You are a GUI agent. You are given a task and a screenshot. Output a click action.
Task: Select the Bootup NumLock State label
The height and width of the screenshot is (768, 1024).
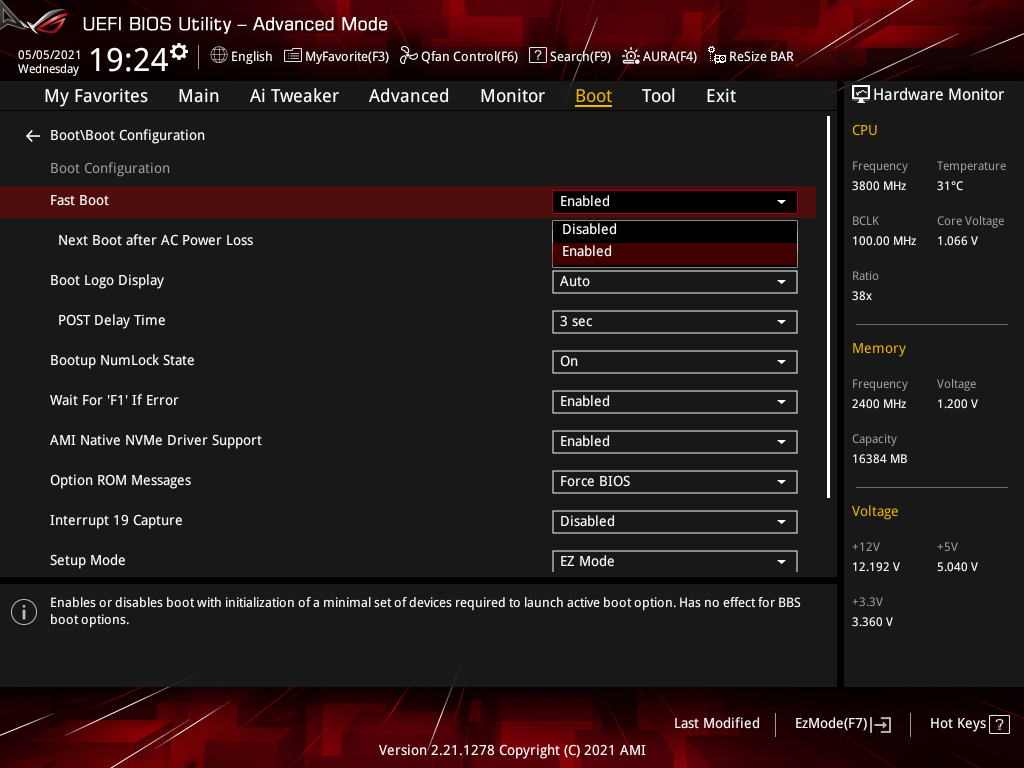pyautogui.click(x=122, y=360)
